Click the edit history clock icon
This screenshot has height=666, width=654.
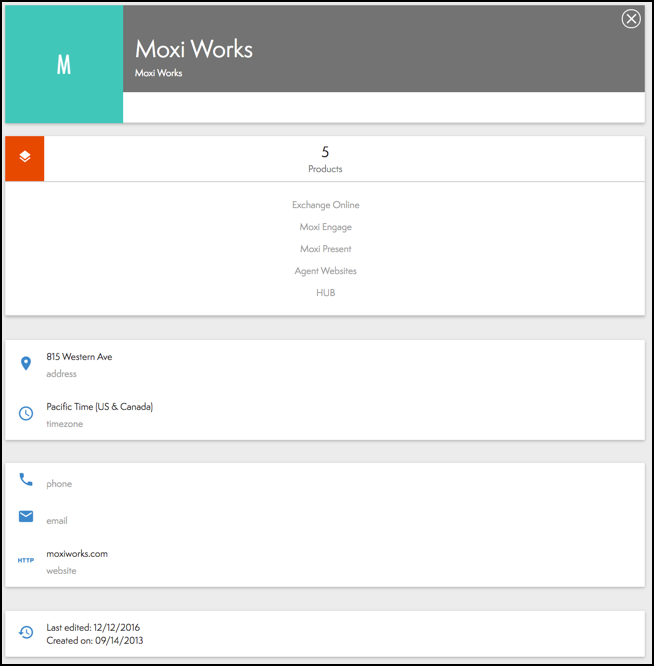[x=26, y=633]
